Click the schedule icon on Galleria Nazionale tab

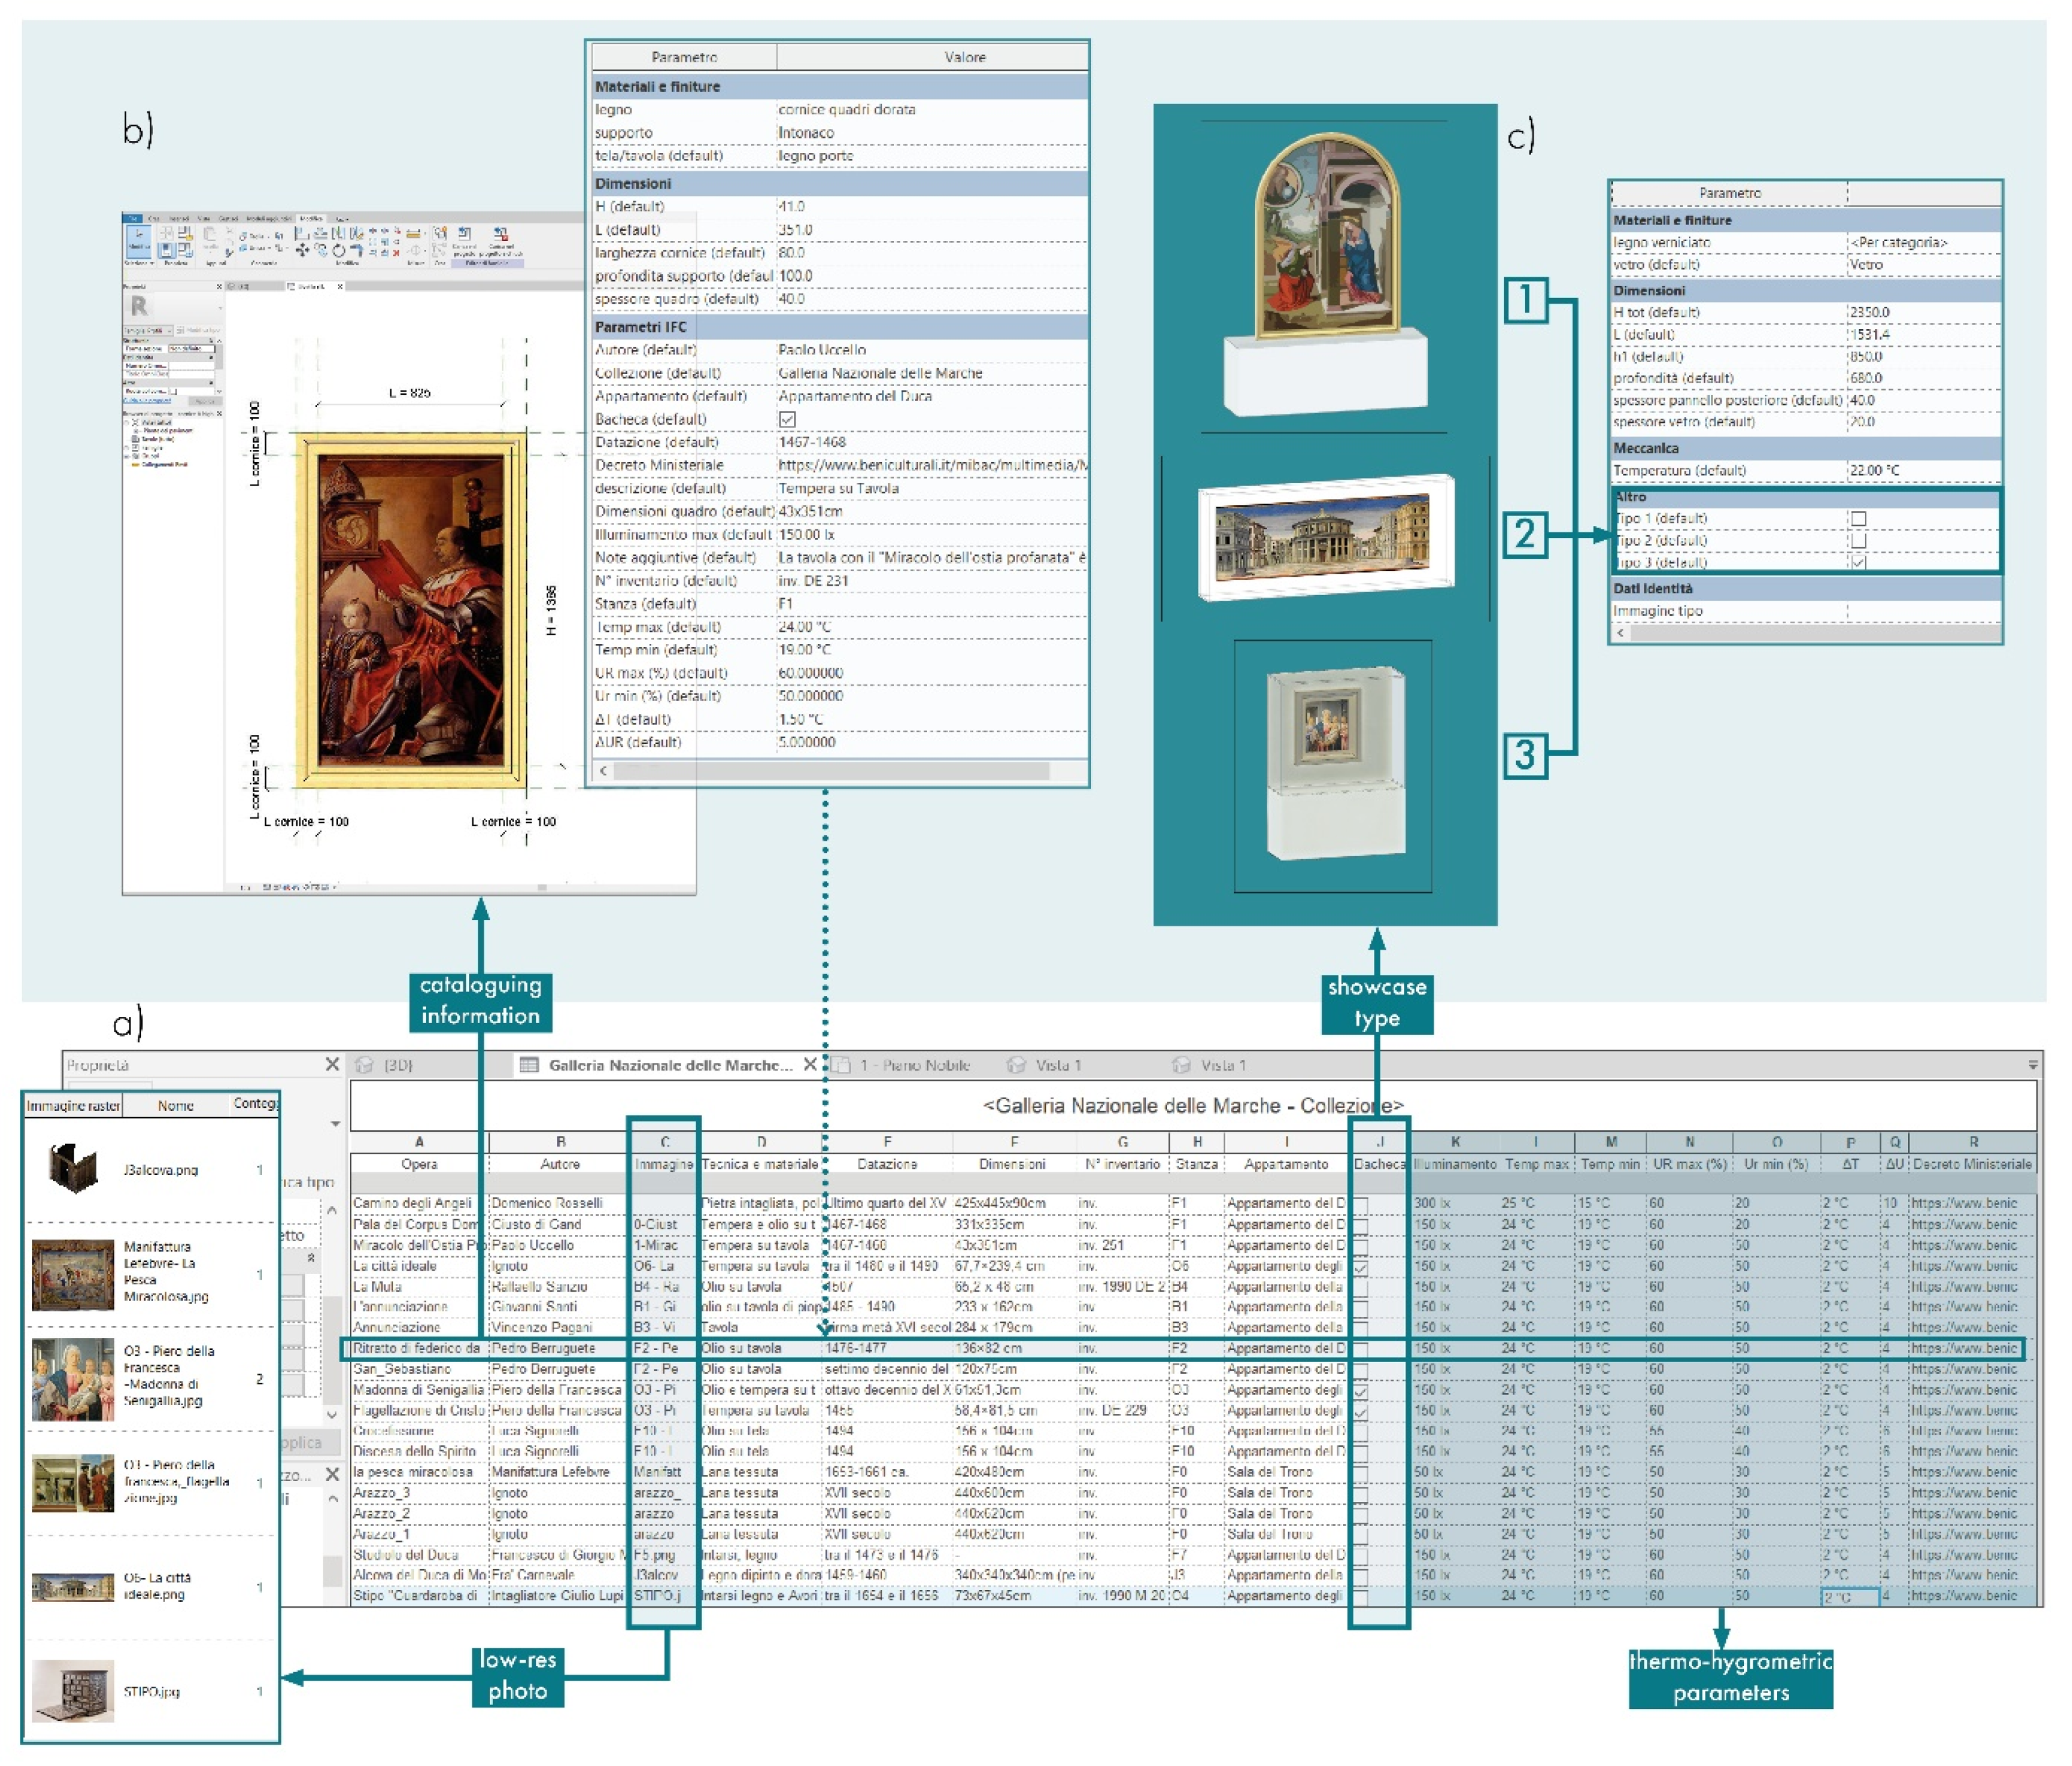click(x=529, y=1065)
